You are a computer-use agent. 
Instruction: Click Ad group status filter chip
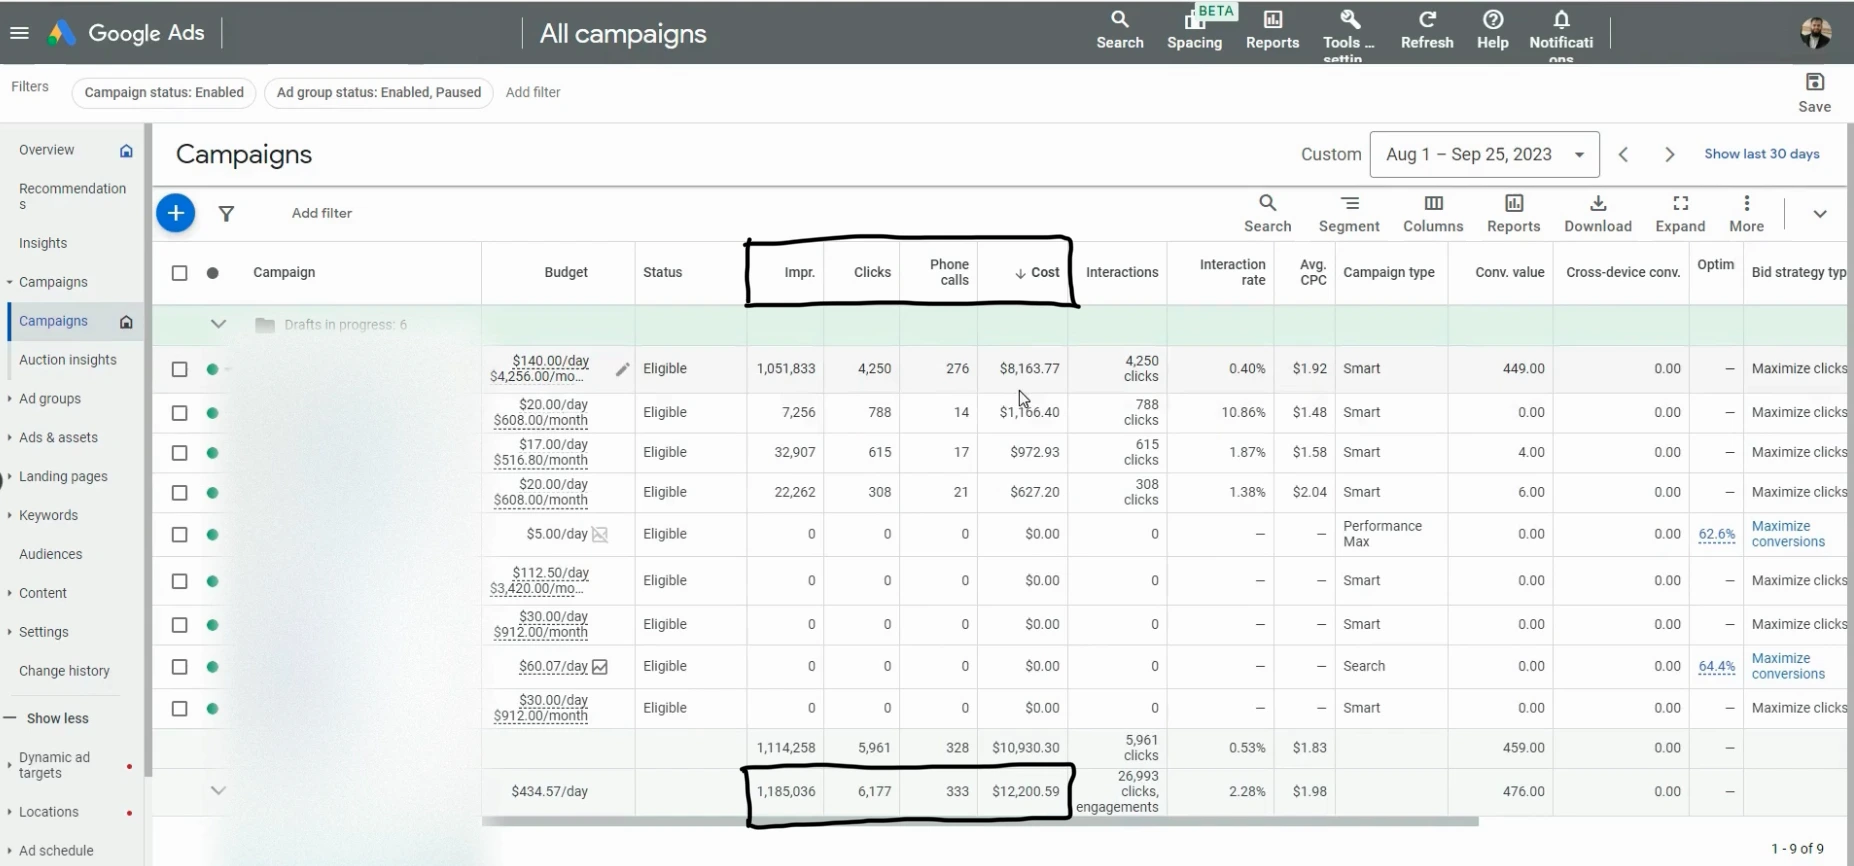coord(378,93)
